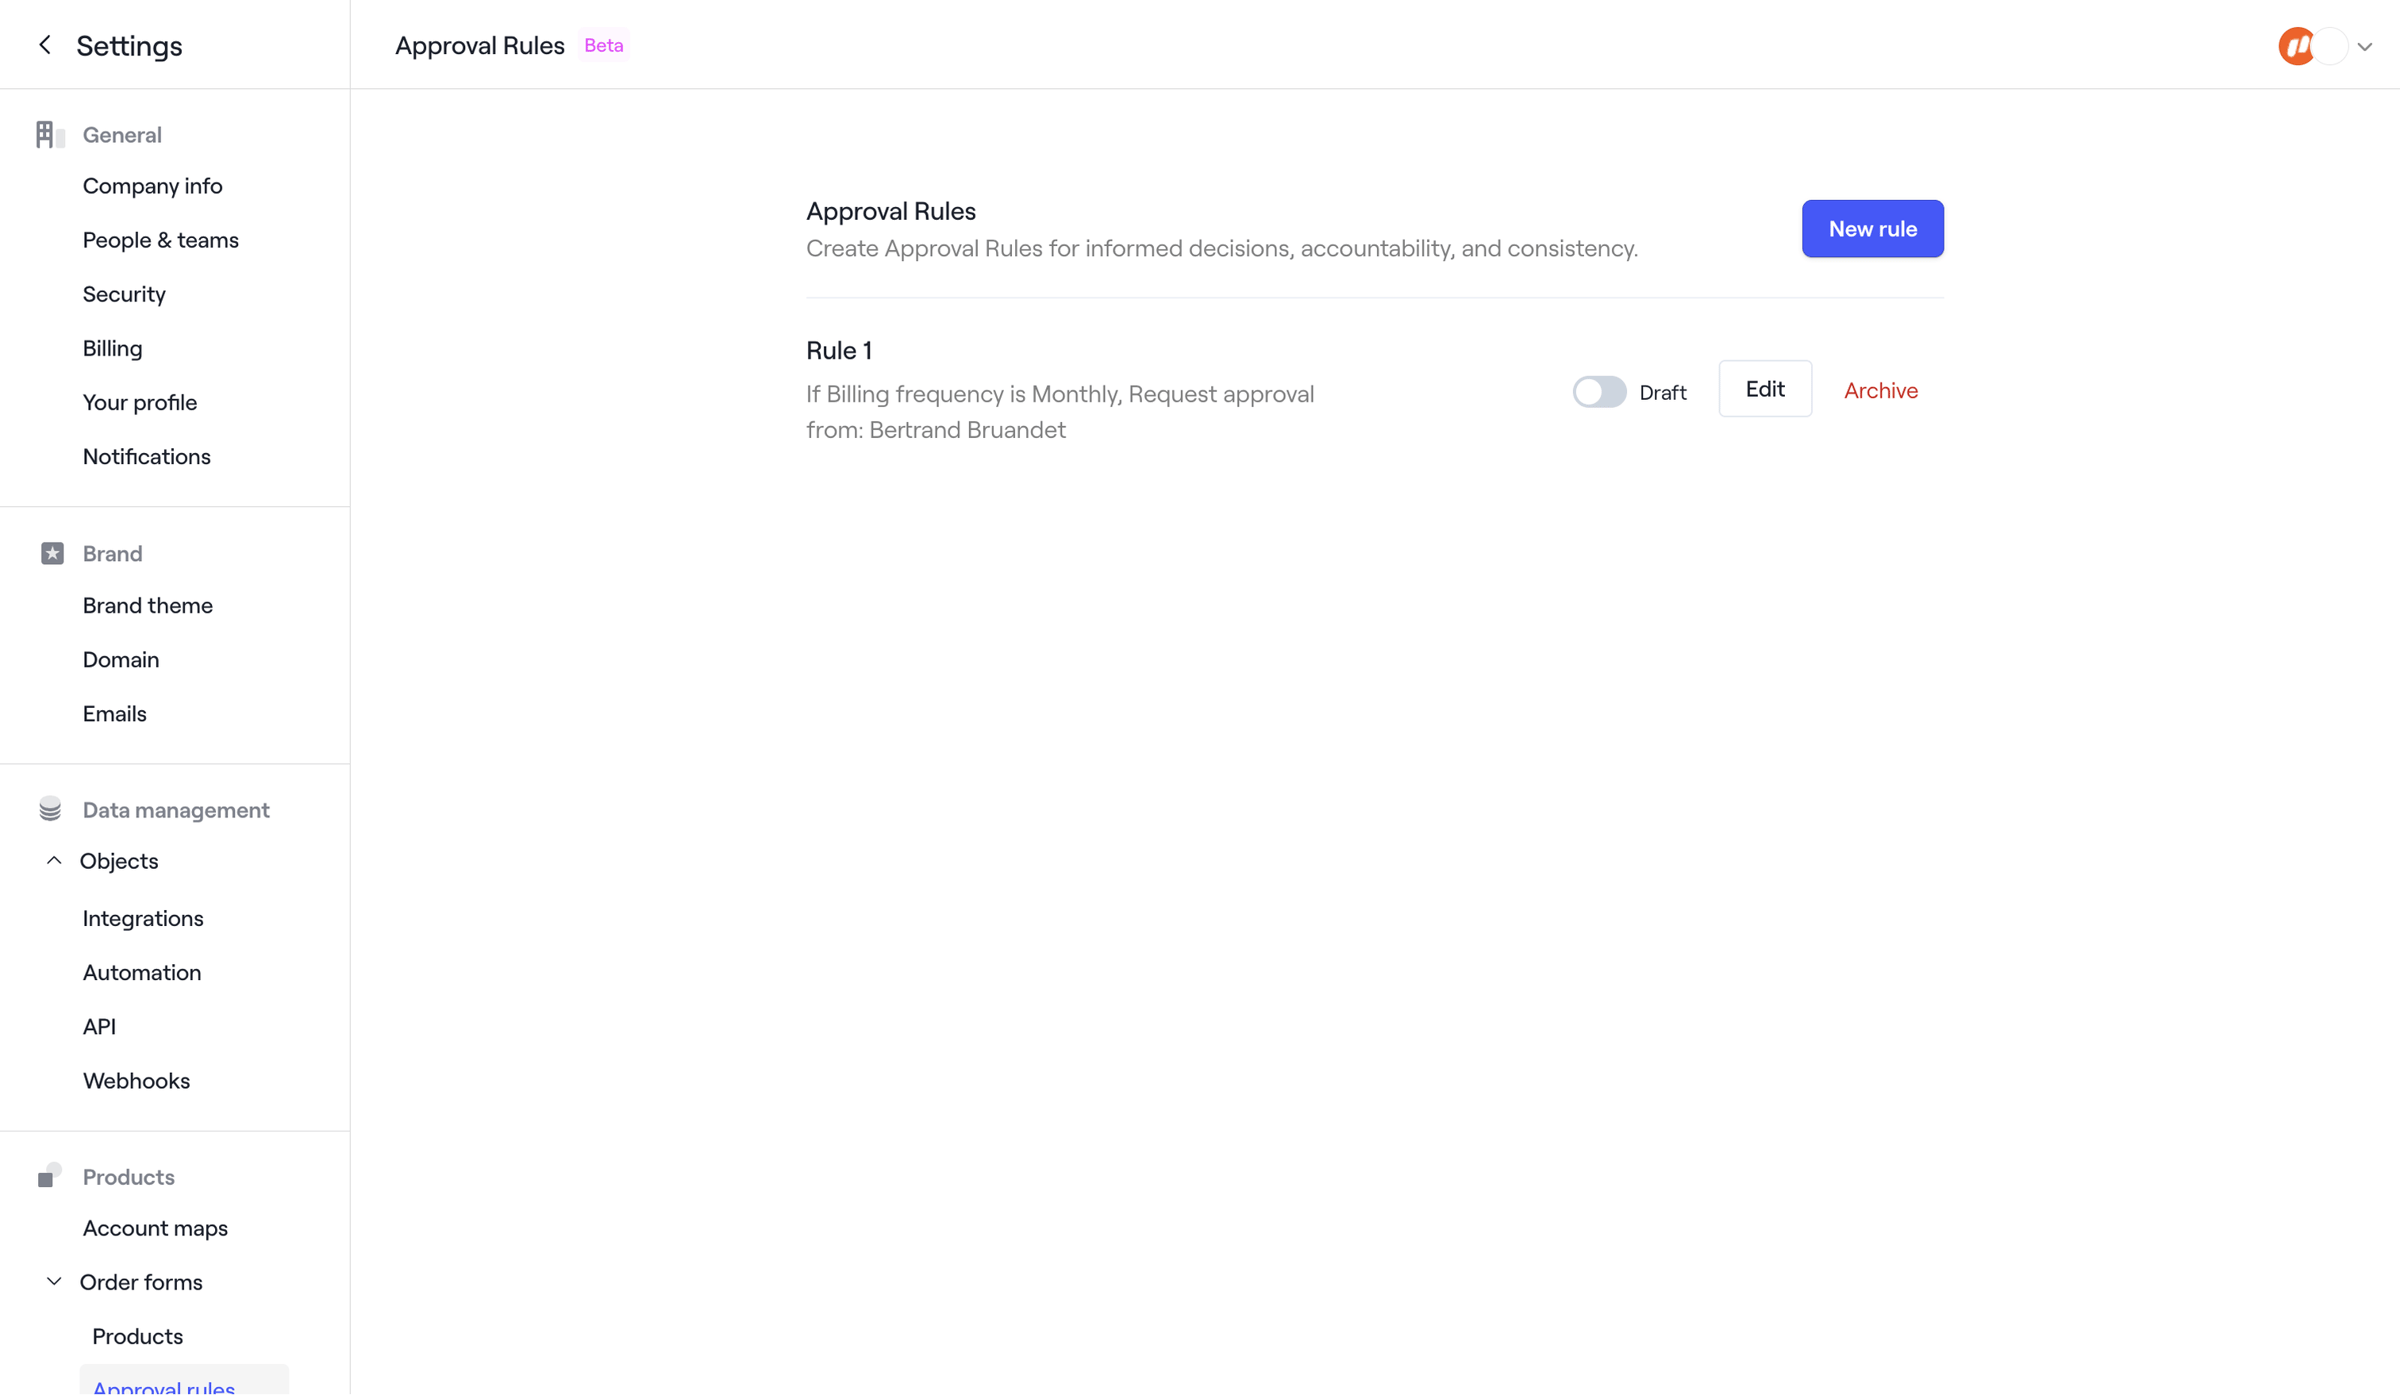Open the Billing page
Screen dimensions: 2400x1395
(x=112, y=348)
